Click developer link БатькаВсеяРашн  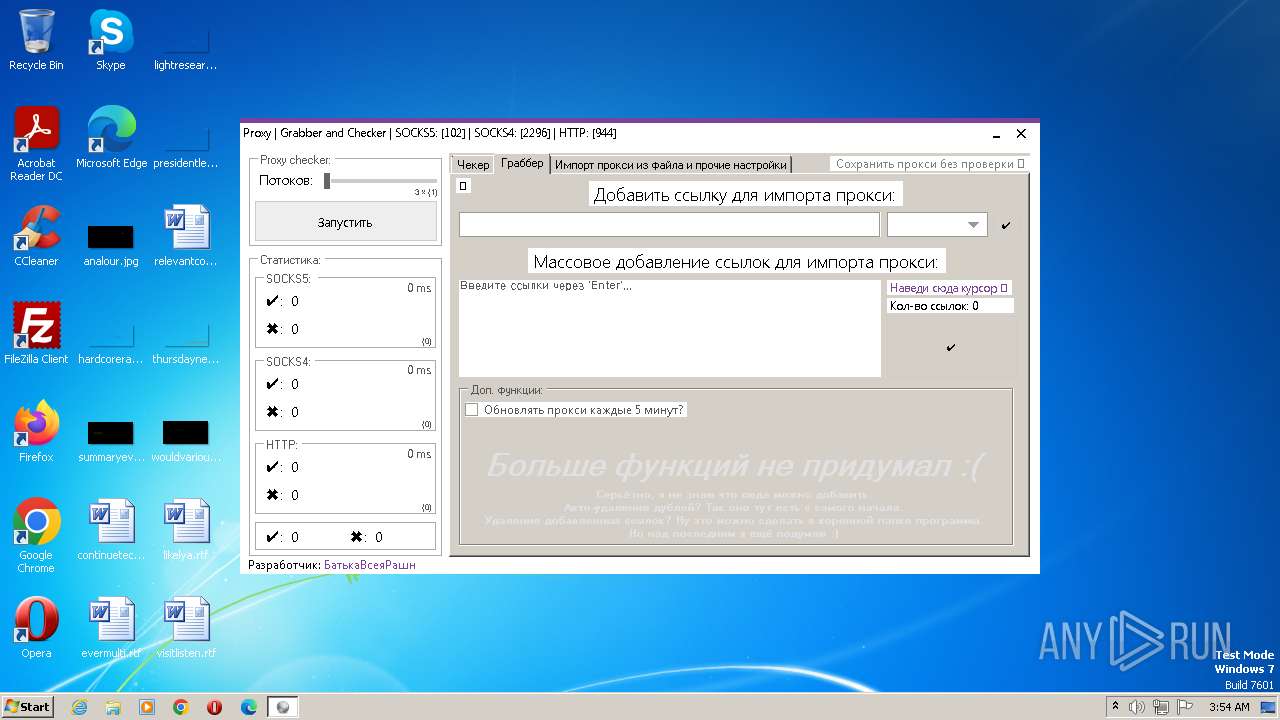tap(369, 565)
